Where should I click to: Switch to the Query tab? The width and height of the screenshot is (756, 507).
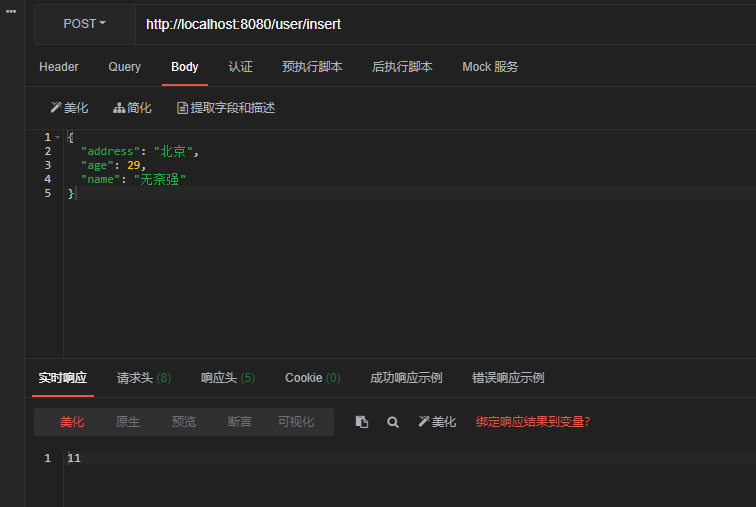[125, 67]
